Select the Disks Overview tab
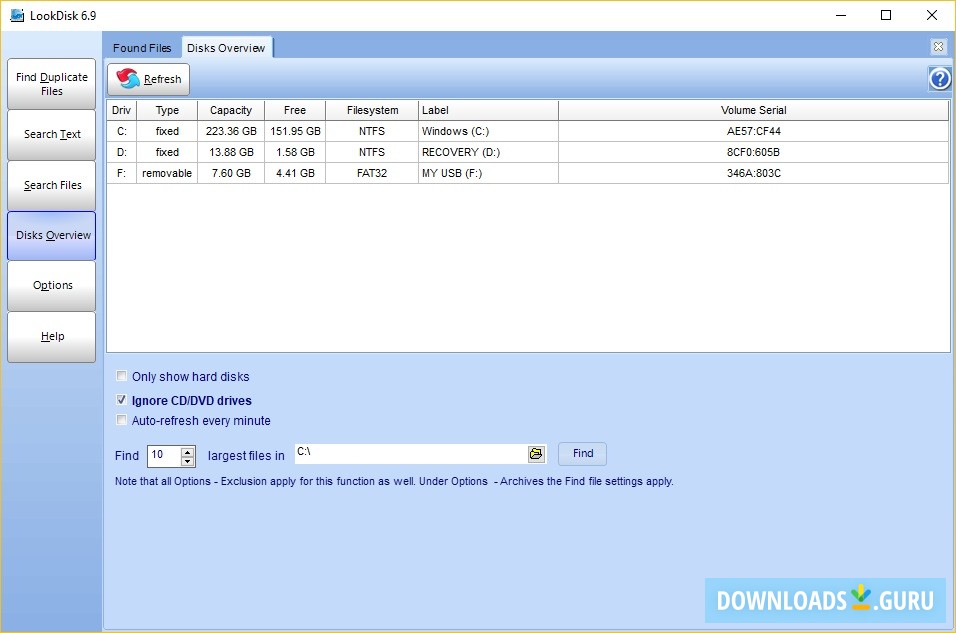The image size is (956, 633). pos(227,47)
